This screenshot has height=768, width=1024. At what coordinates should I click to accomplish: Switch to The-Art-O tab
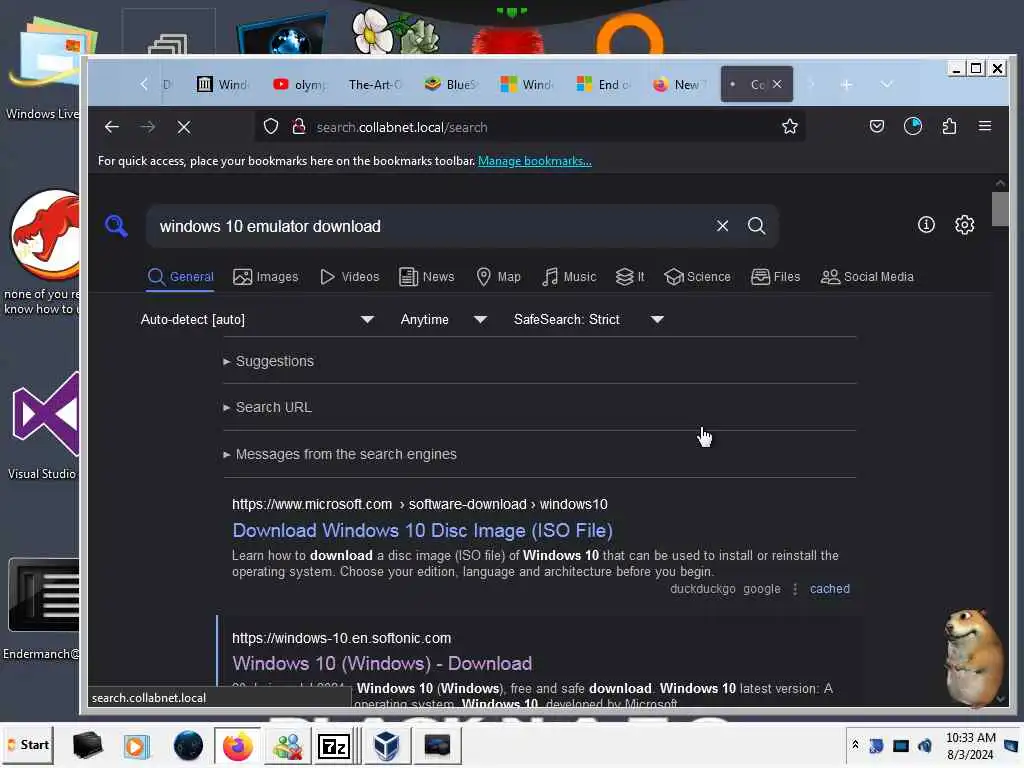(376, 84)
